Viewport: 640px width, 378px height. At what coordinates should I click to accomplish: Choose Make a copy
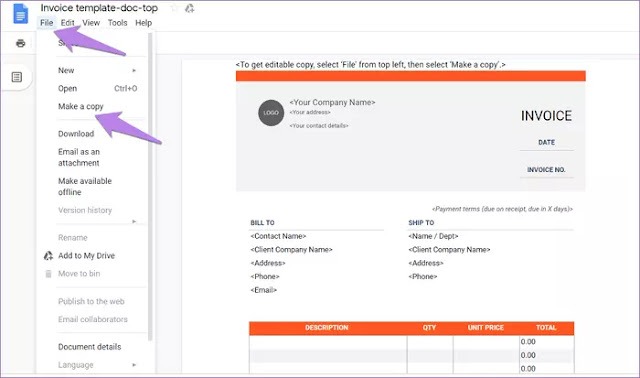(81, 107)
